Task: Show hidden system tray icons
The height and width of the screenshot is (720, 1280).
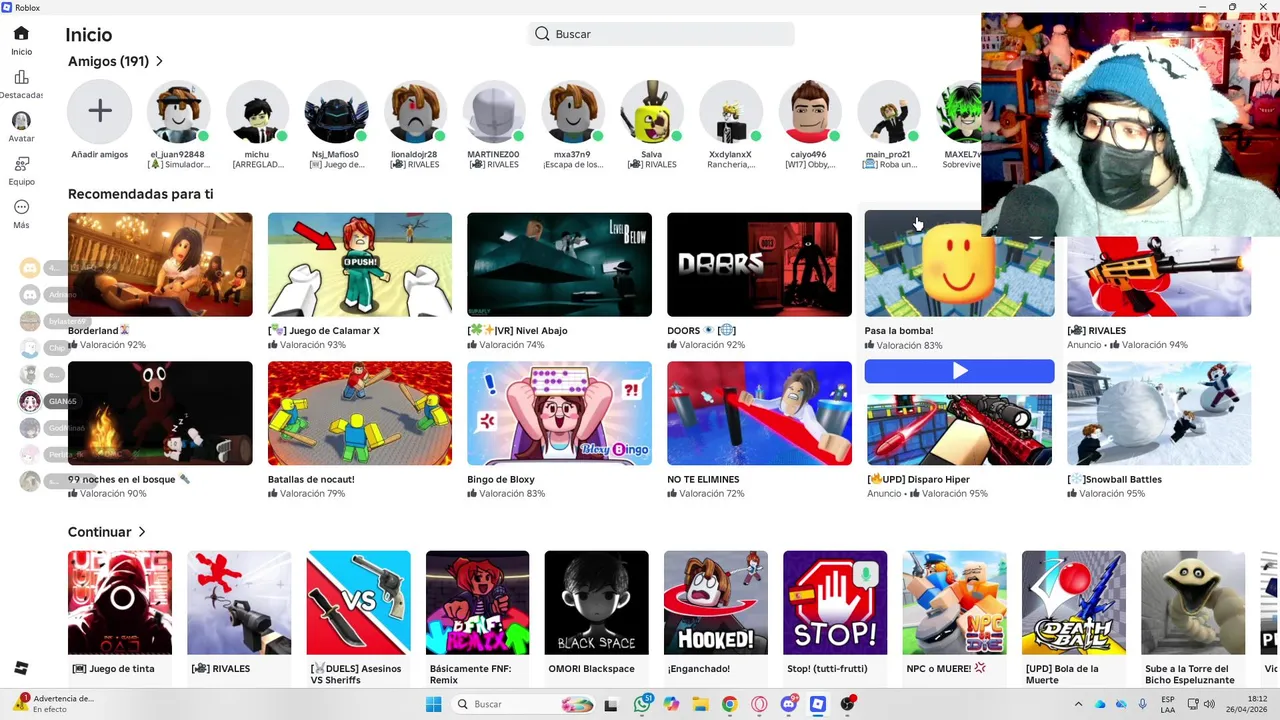Action: tap(1078, 704)
